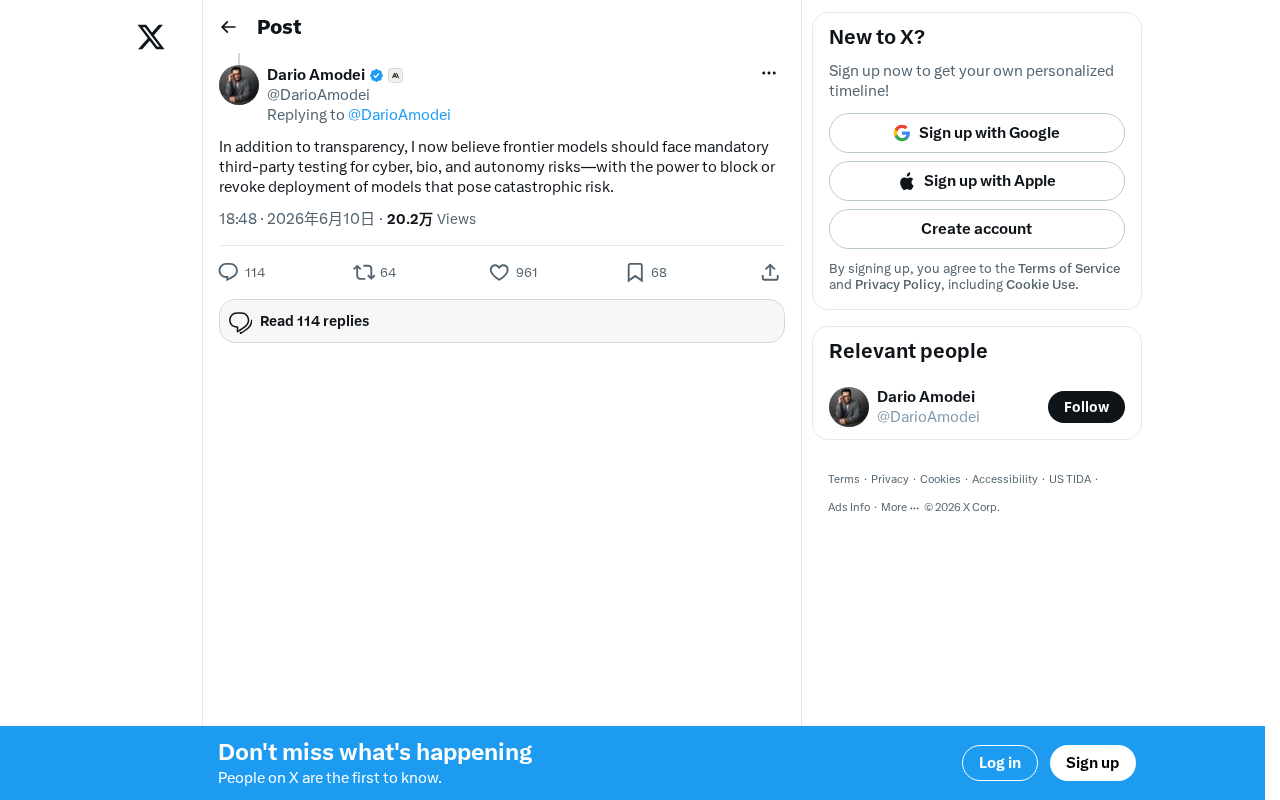The height and width of the screenshot is (800, 1280).
Task: Click the Create account button
Action: click(x=977, y=229)
